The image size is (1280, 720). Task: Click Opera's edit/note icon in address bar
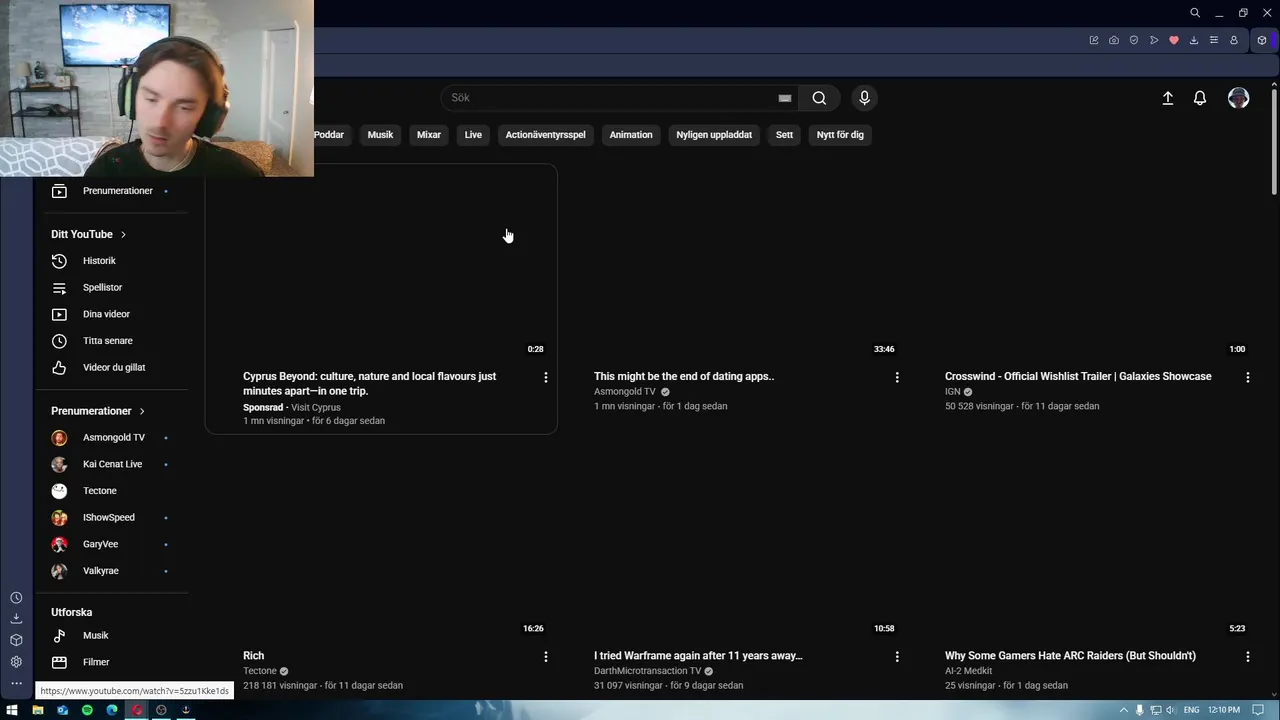click(1094, 40)
